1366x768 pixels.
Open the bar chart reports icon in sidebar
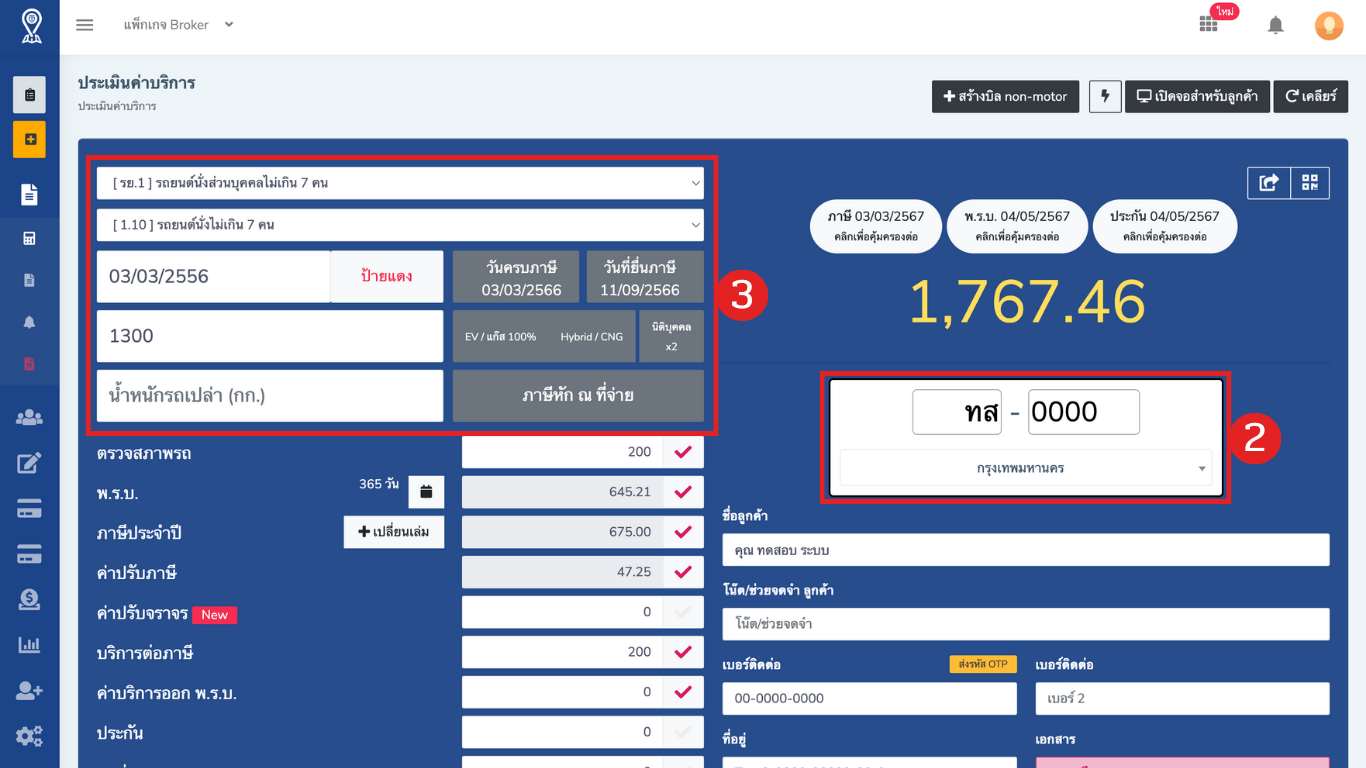pos(29,645)
